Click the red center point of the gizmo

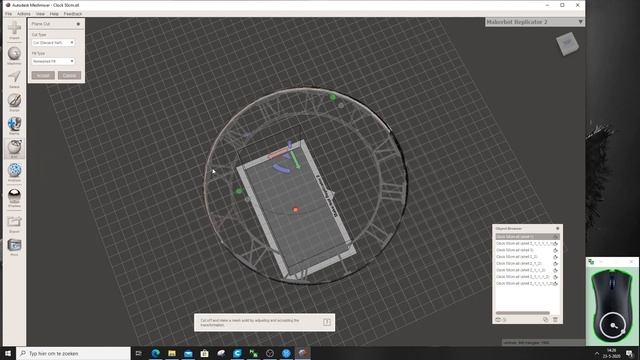point(296,210)
